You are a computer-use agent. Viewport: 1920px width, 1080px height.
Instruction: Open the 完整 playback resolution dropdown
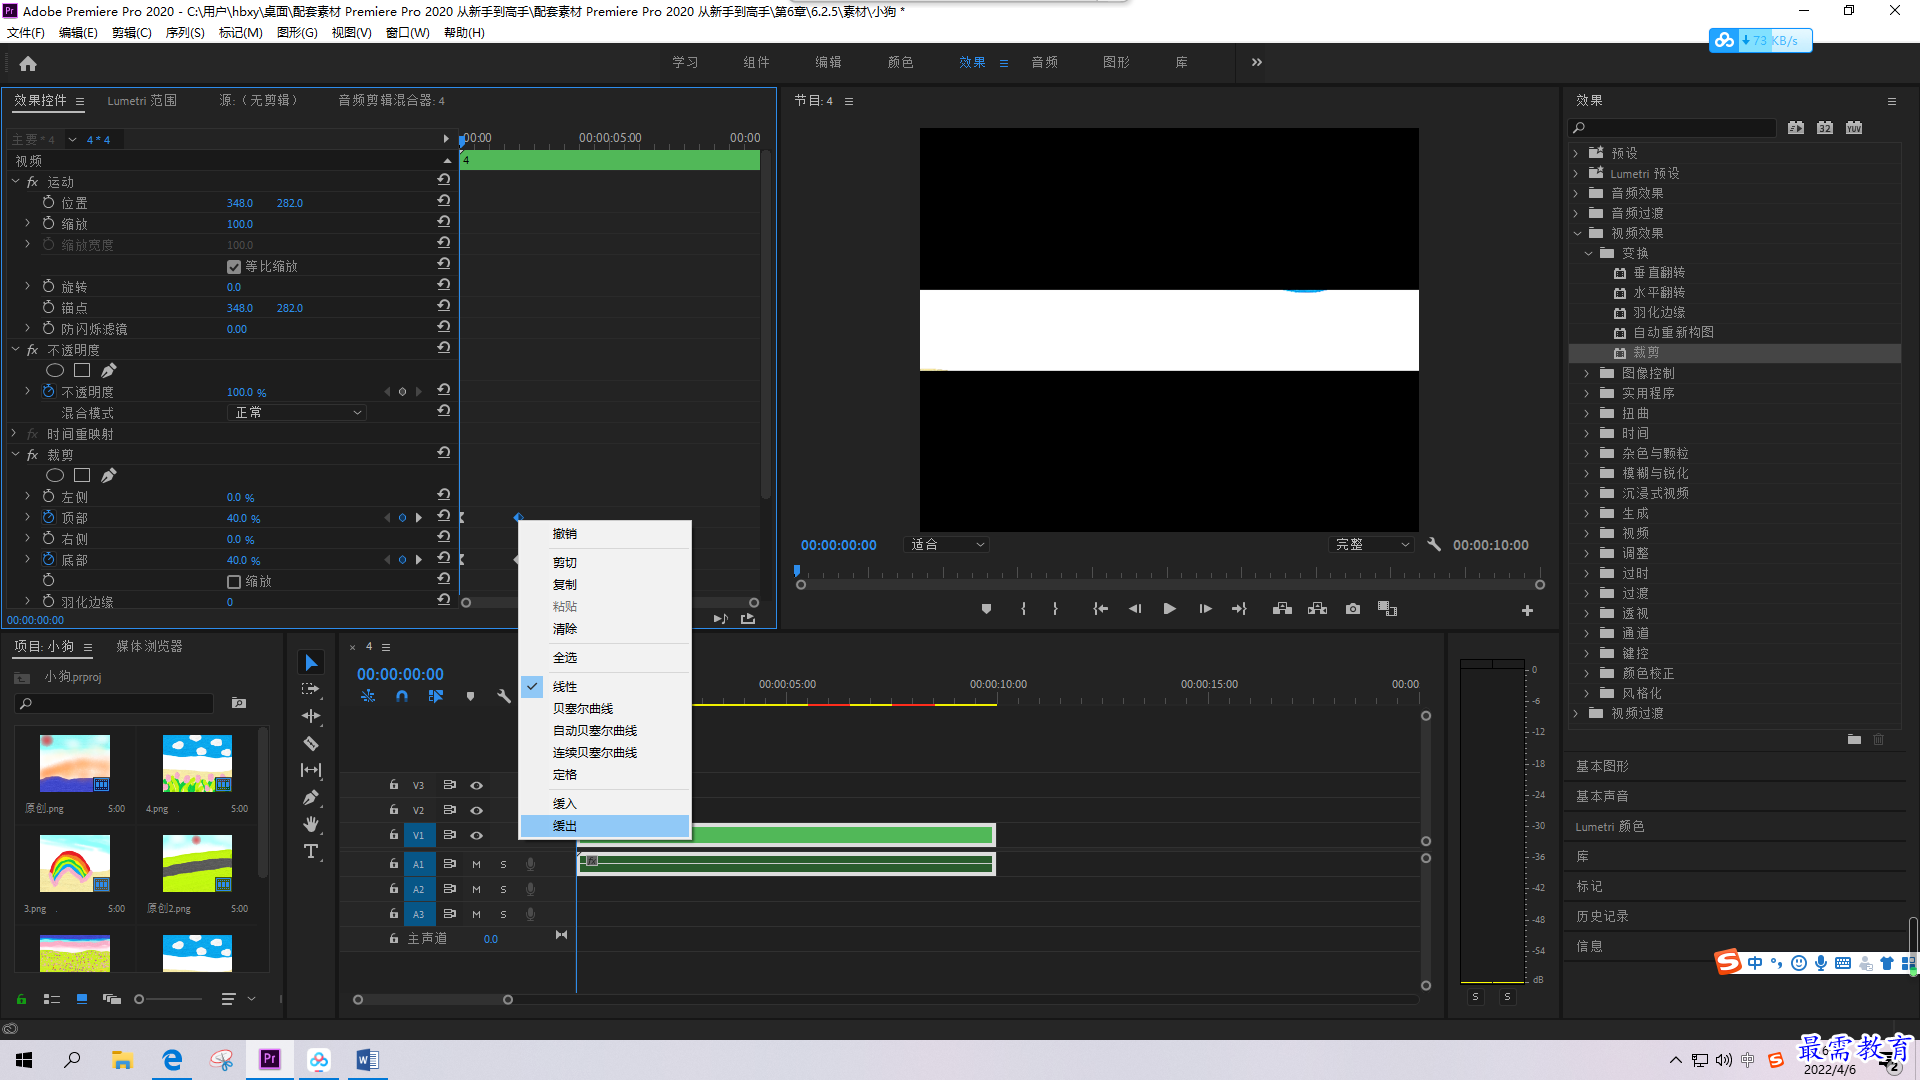1371,545
